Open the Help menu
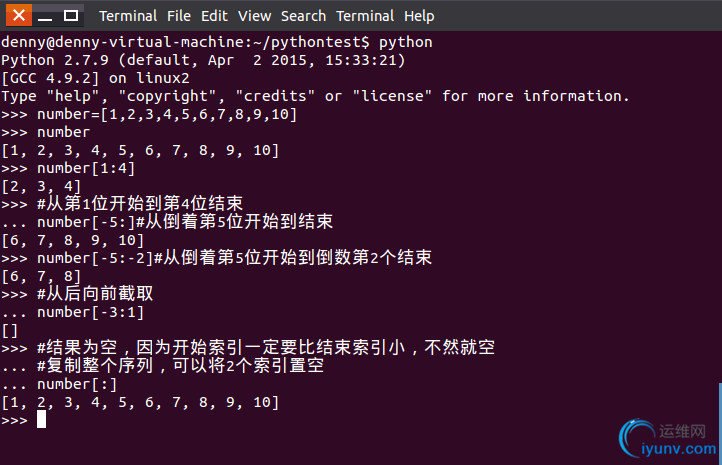722x465 pixels. coord(419,16)
